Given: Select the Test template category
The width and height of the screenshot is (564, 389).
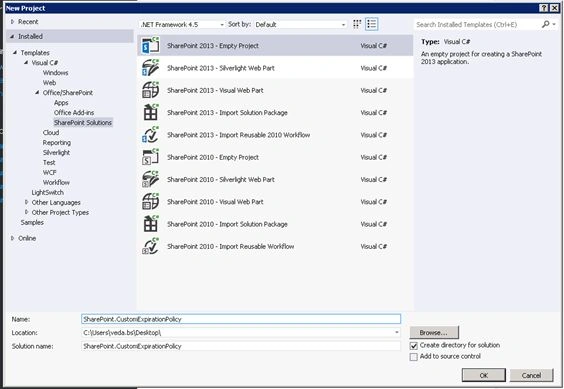Looking at the screenshot, I should pyautogui.click(x=49, y=162).
